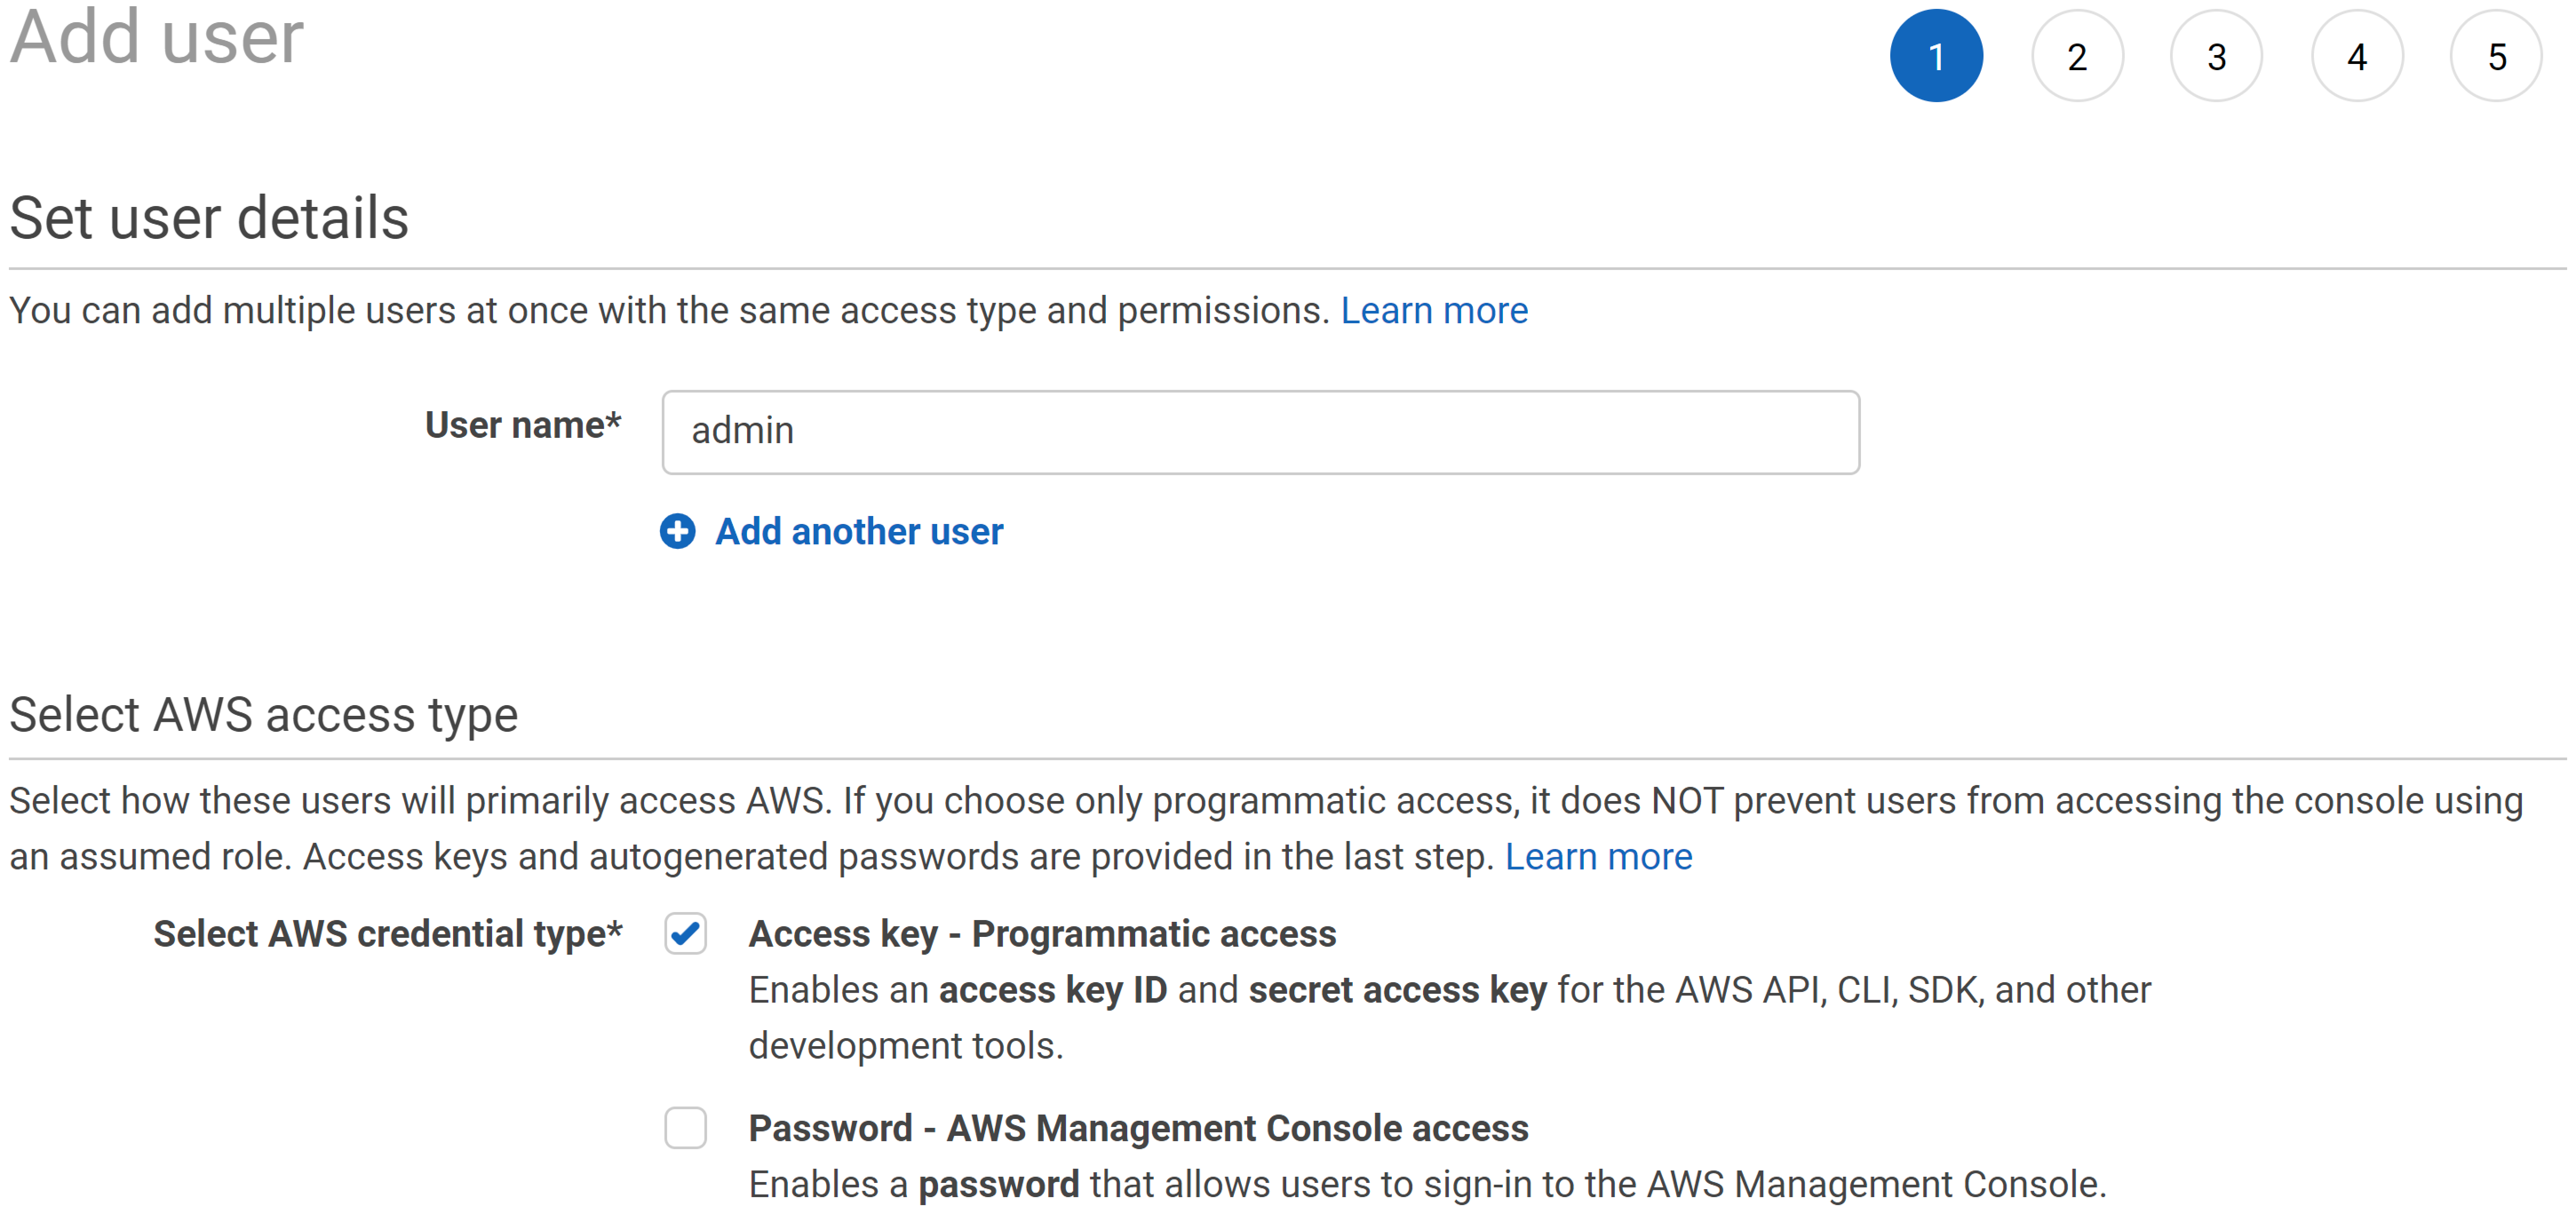Jump to wizard step 5

[2497, 56]
